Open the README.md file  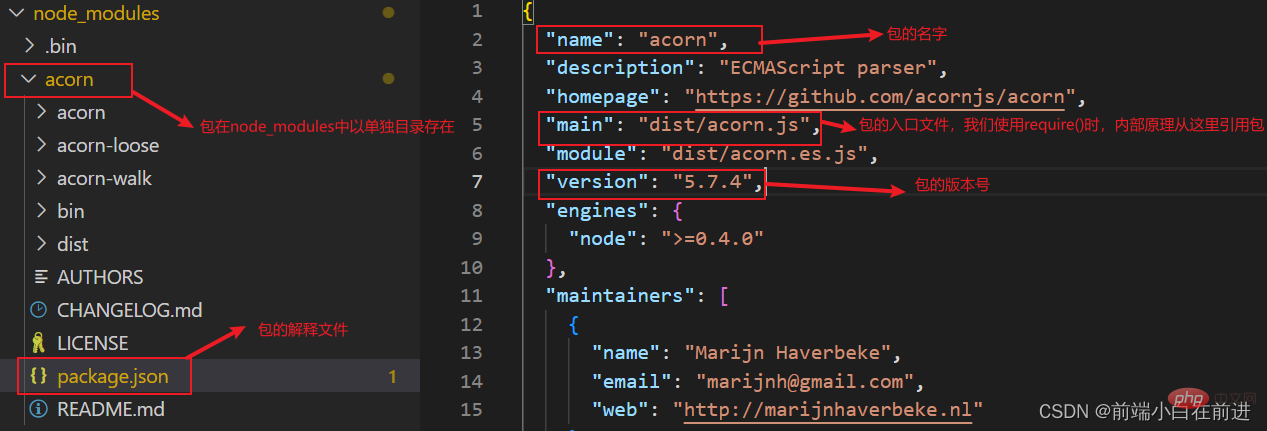[110, 409]
